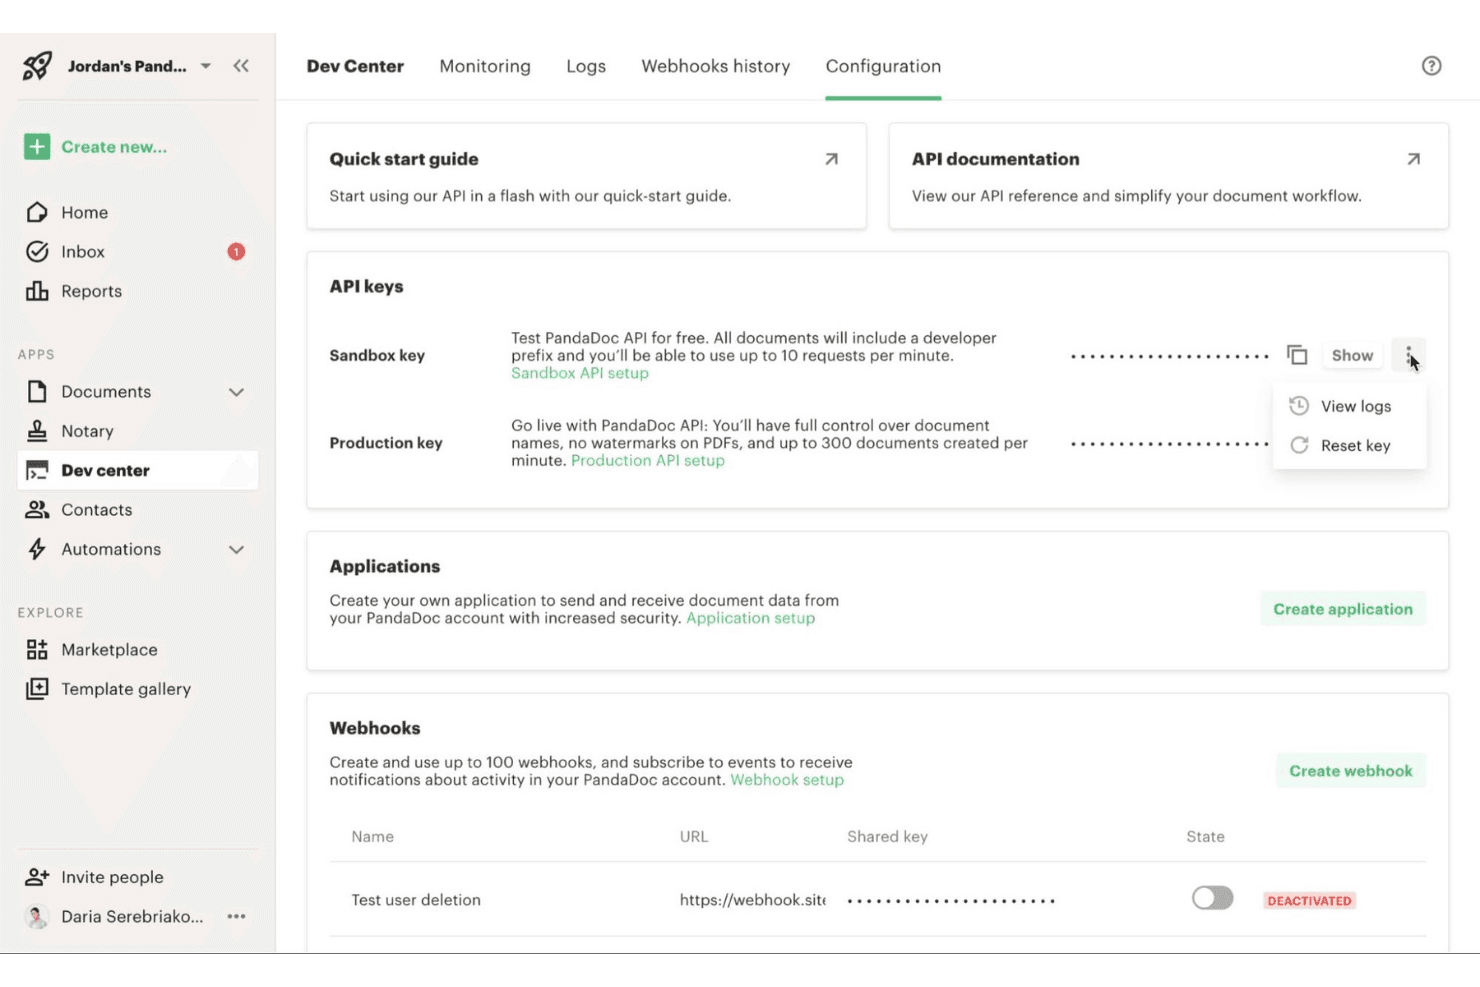
Task: Choose View logs from the key menu
Action: pyautogui.click(x=1350, y=406)
